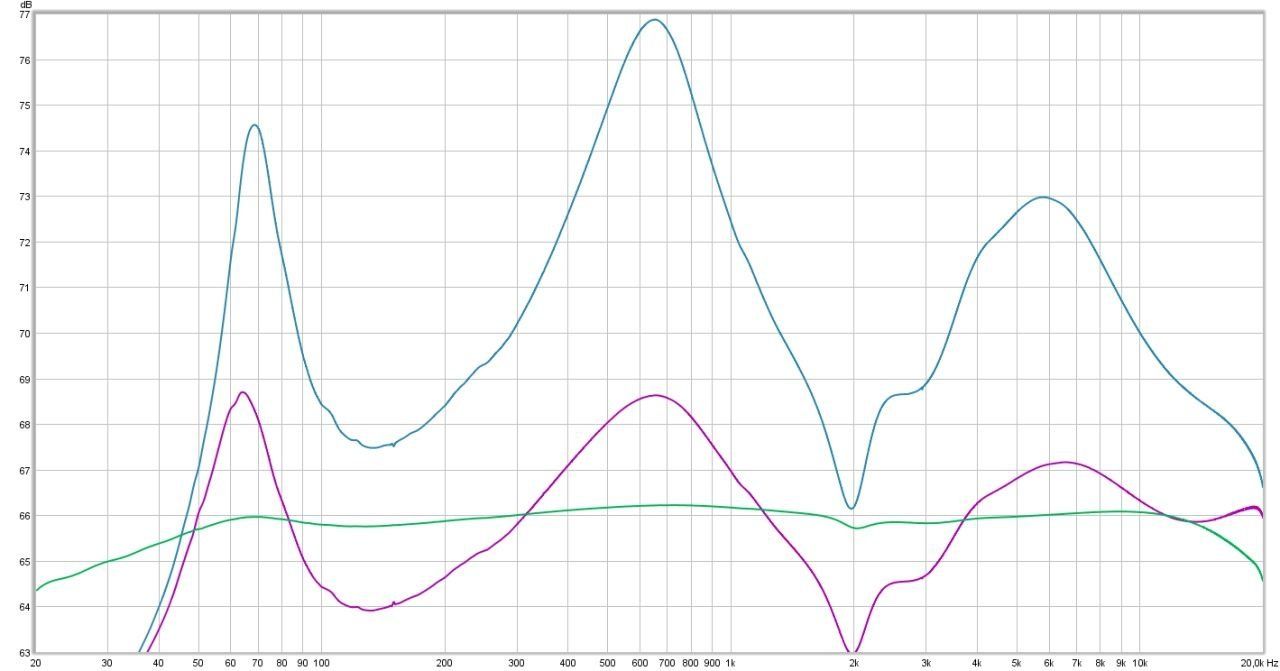Click the dB unit label atop the vertical axis
Screen dimensions: 1280x671
tap(25, 4)
